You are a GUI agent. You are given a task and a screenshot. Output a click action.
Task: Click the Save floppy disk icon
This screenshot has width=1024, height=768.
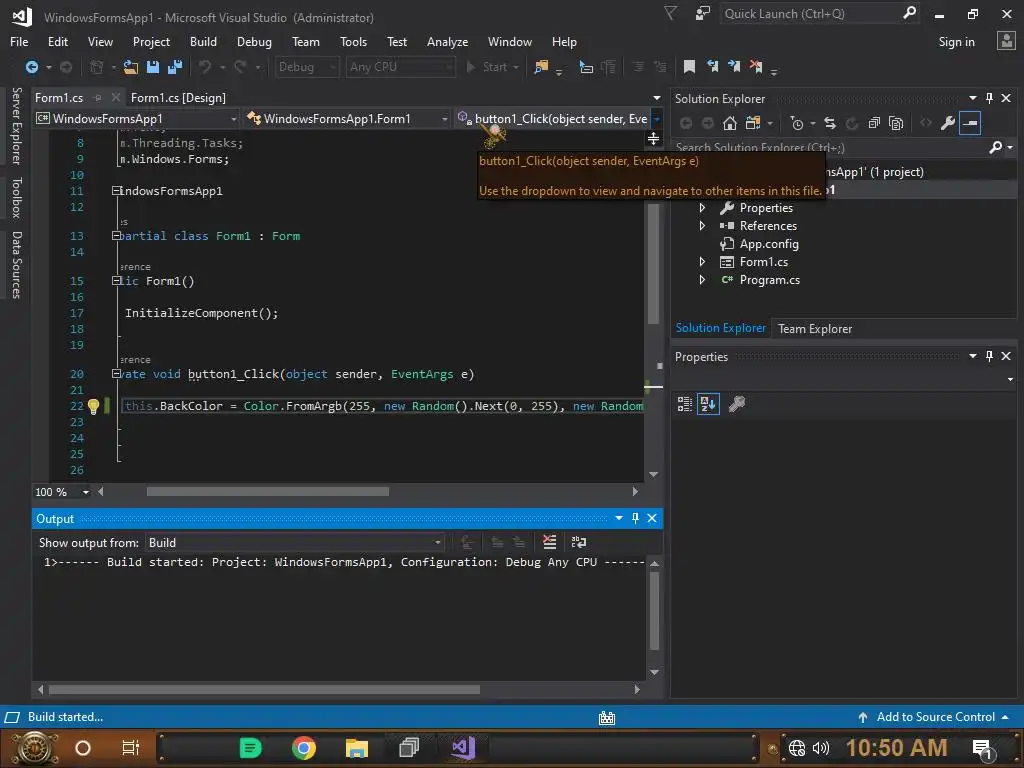[153, 67]
